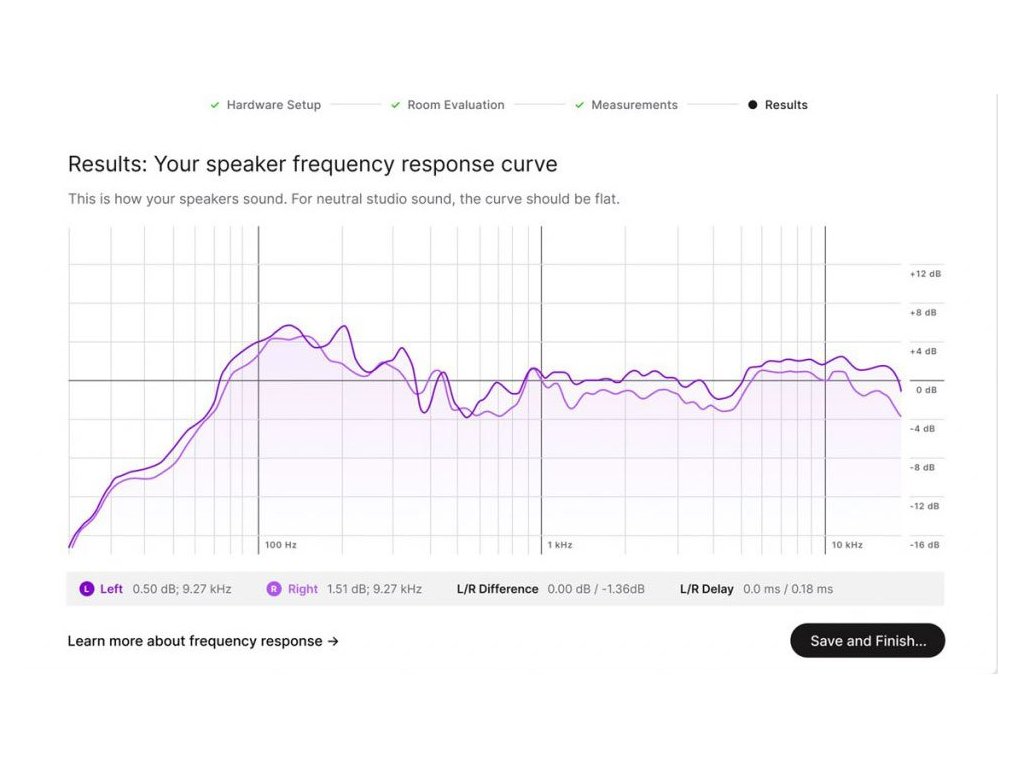Screen dimensions: 1024x768
Task: Click the purple L speaker badge
Action: pyautogui.click(x=87, y=589)
